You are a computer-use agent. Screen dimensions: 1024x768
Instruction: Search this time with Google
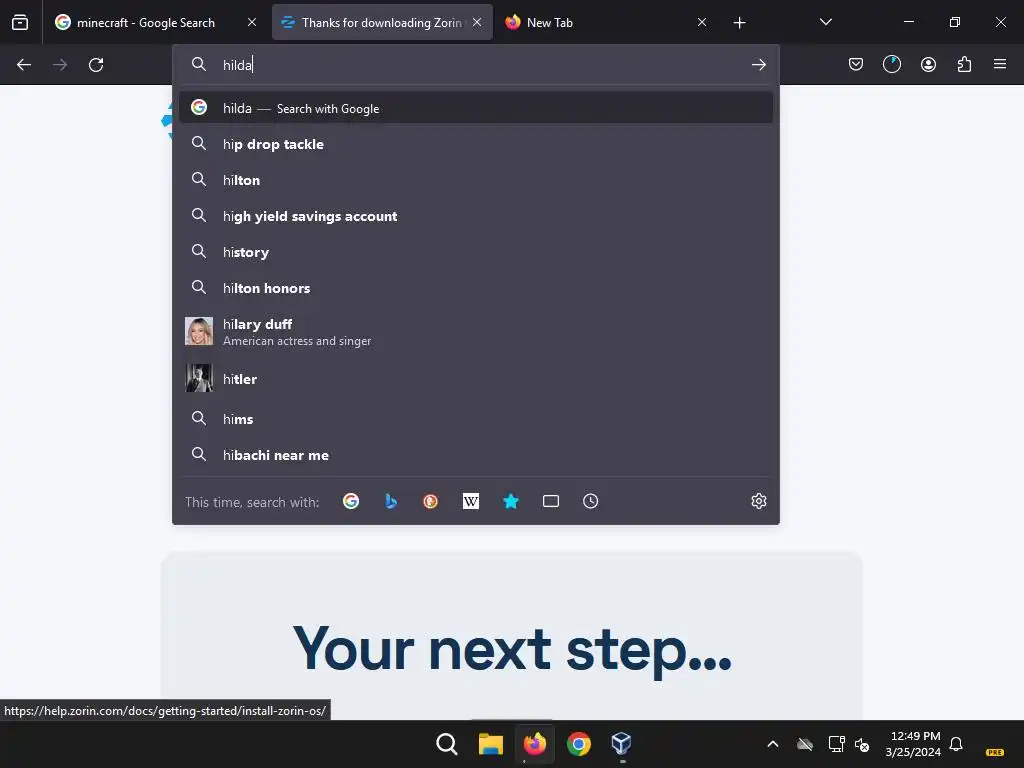(x=351, y=501)
